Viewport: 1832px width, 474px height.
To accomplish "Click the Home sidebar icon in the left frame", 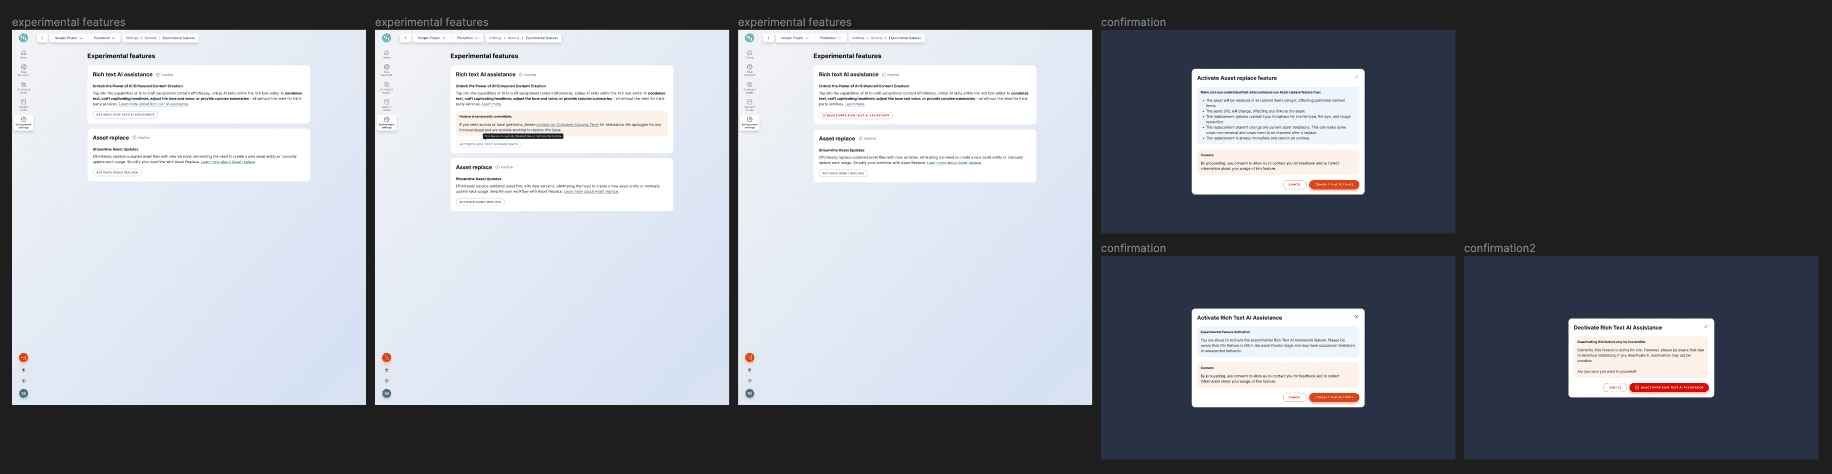I will pos(23,56).
